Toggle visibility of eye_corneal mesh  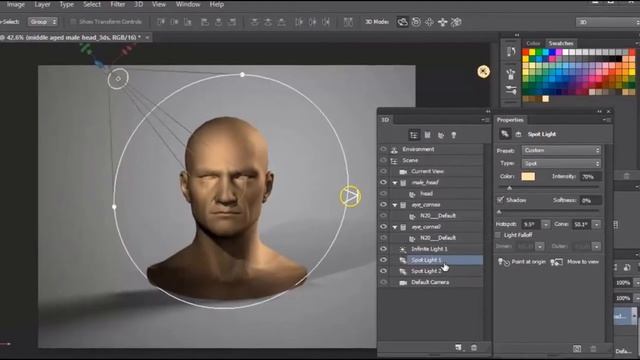click(x=383, y=227)
